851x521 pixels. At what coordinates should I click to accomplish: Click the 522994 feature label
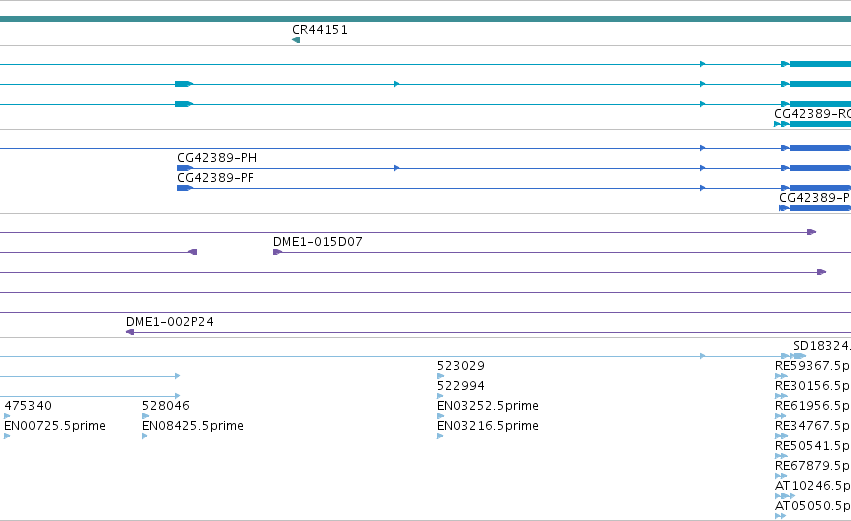461,386
